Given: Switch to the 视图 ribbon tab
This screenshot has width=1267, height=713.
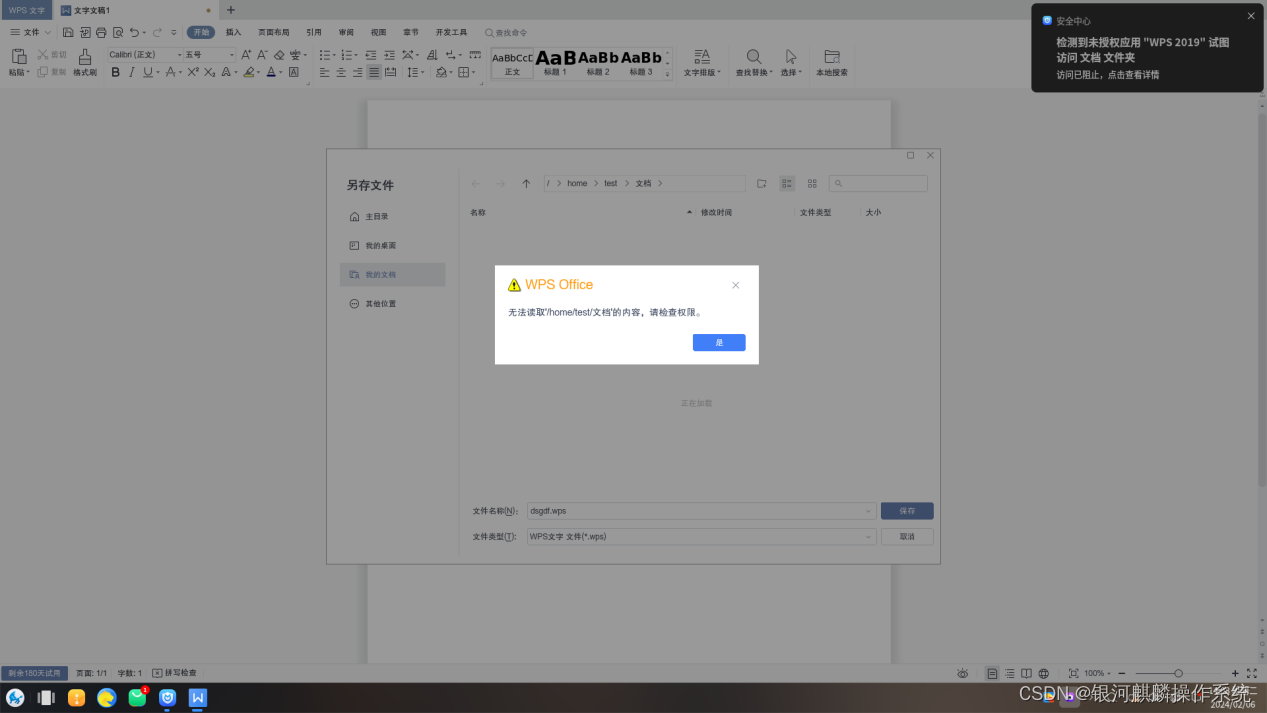Looking at the screenshot, I should [x=378, y=32].
